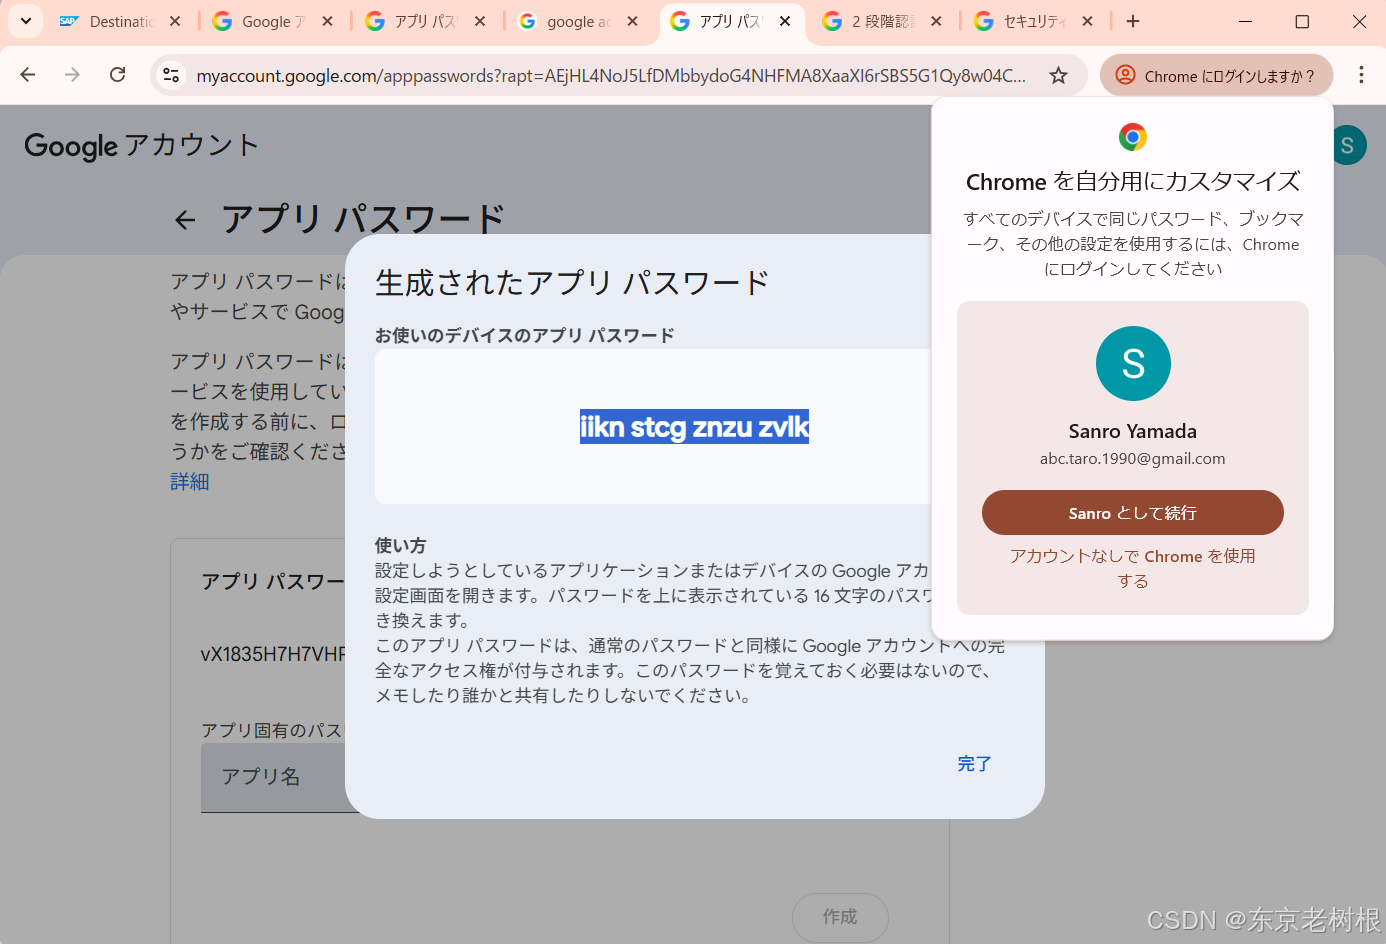Click 生成されたアプリ パスワード dialog heading
1386x944 pixels.
coord(572,283)
